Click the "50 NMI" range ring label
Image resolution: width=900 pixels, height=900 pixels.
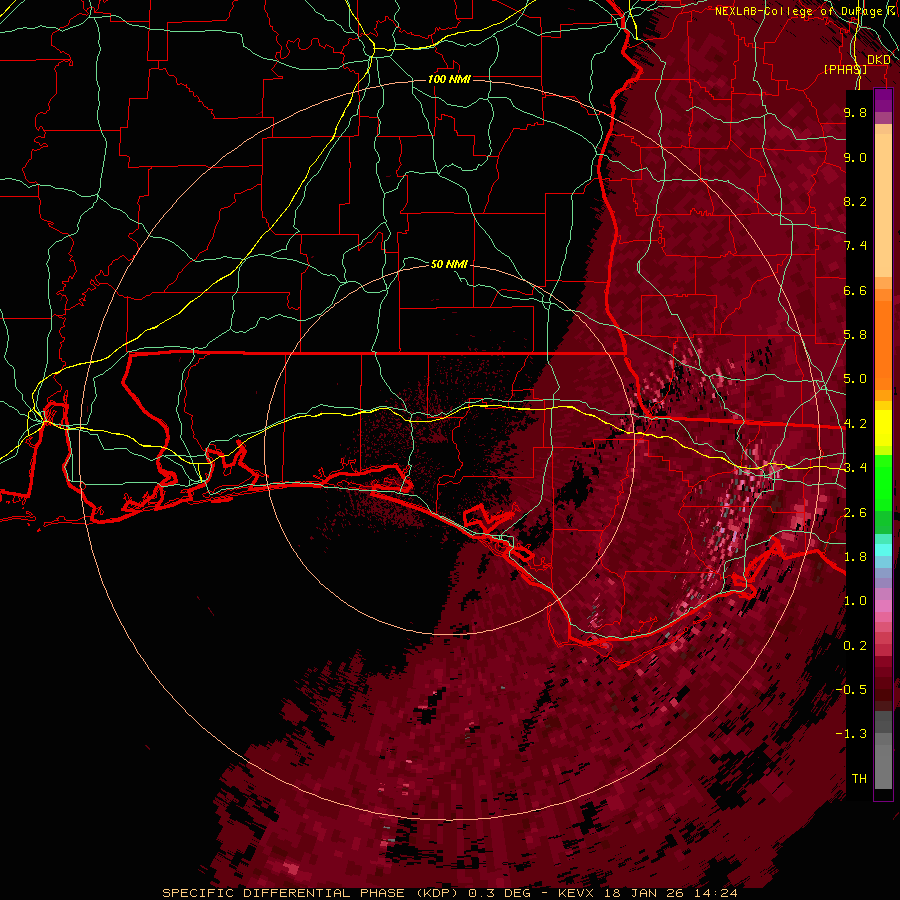pos(449,264)
